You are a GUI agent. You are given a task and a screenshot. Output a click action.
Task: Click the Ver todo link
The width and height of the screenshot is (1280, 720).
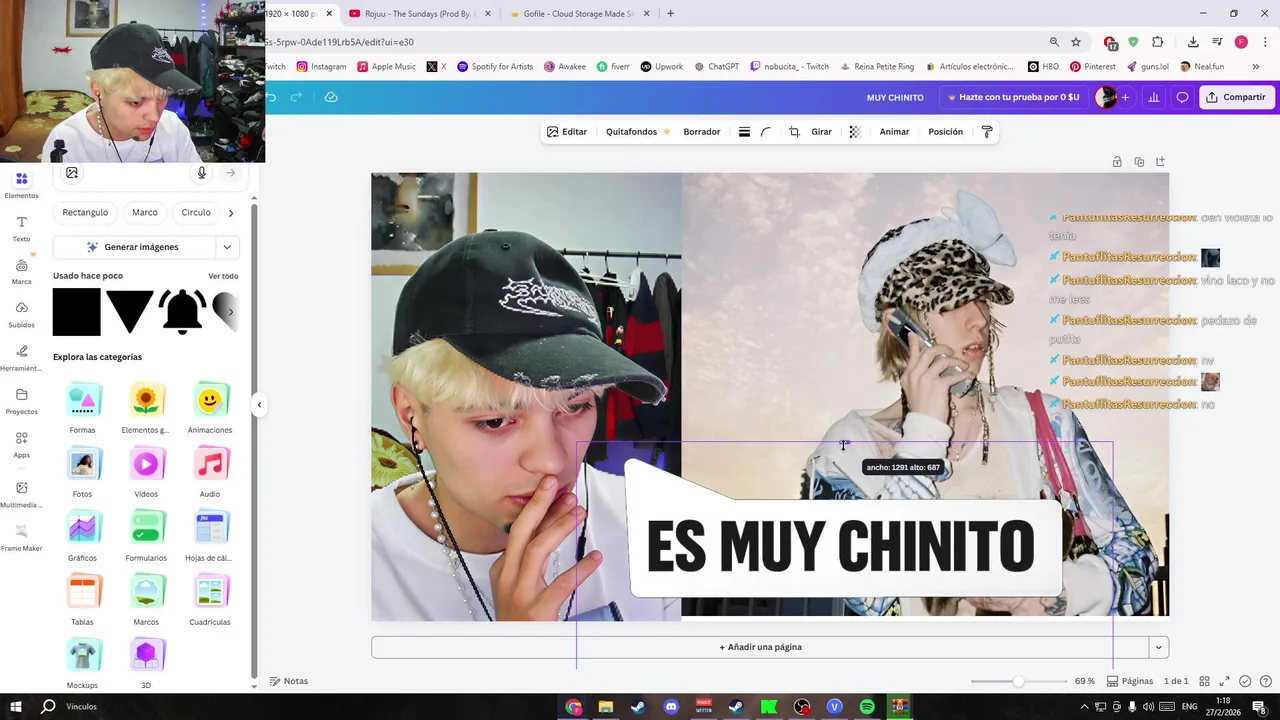223,276
